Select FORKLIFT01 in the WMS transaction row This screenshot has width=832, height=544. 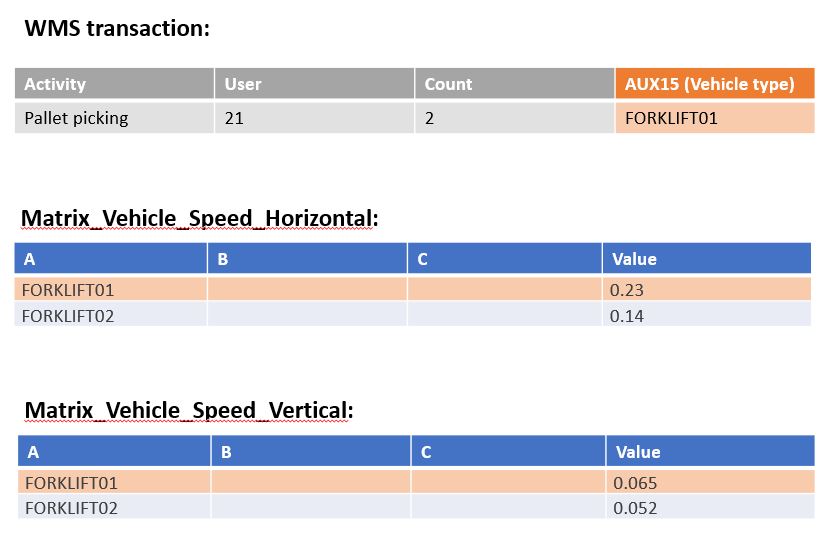pos(671,118)
